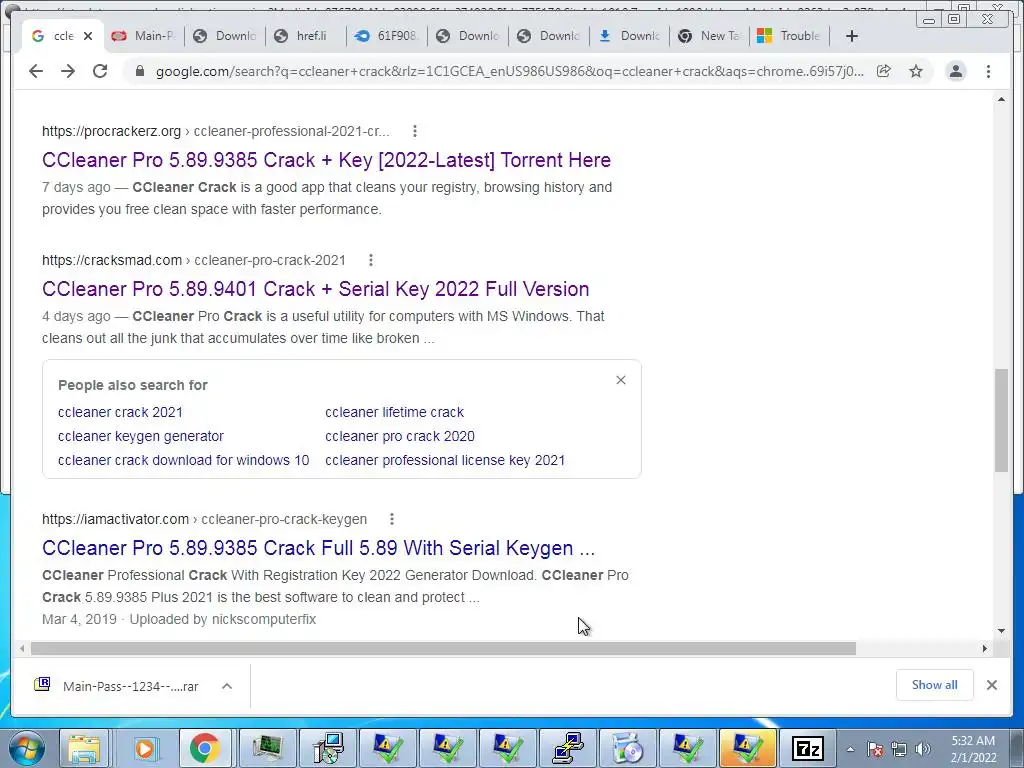Screen dimensions: 1024x768
Task: Share this page via share icon
Action: click(884, 71)
